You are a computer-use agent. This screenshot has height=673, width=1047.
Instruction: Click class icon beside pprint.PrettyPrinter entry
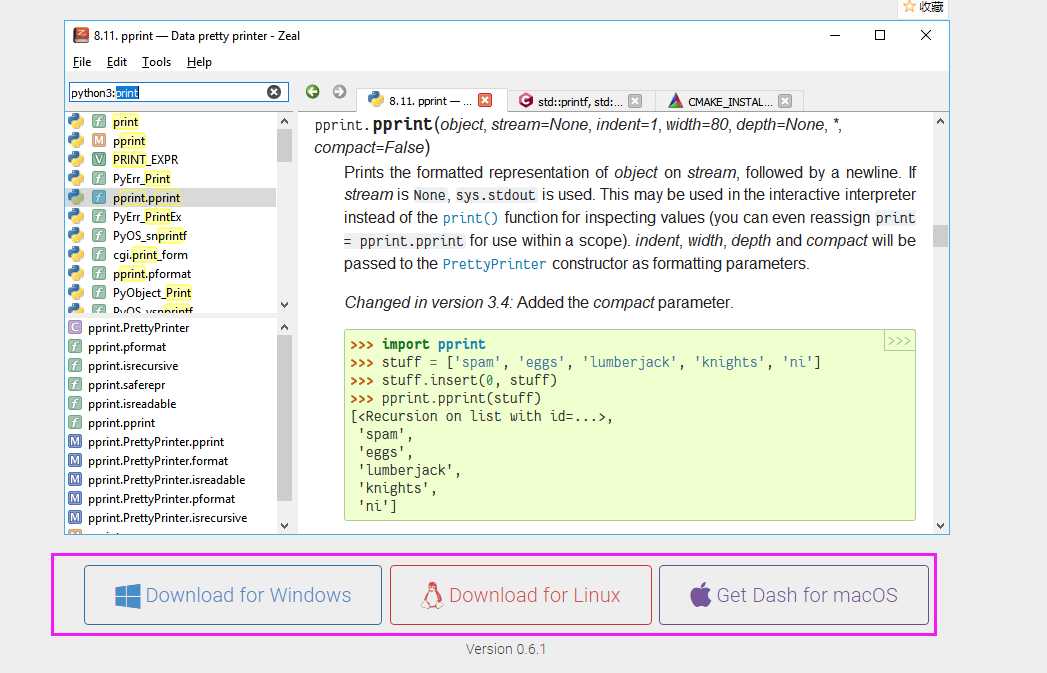coord(75,327)
